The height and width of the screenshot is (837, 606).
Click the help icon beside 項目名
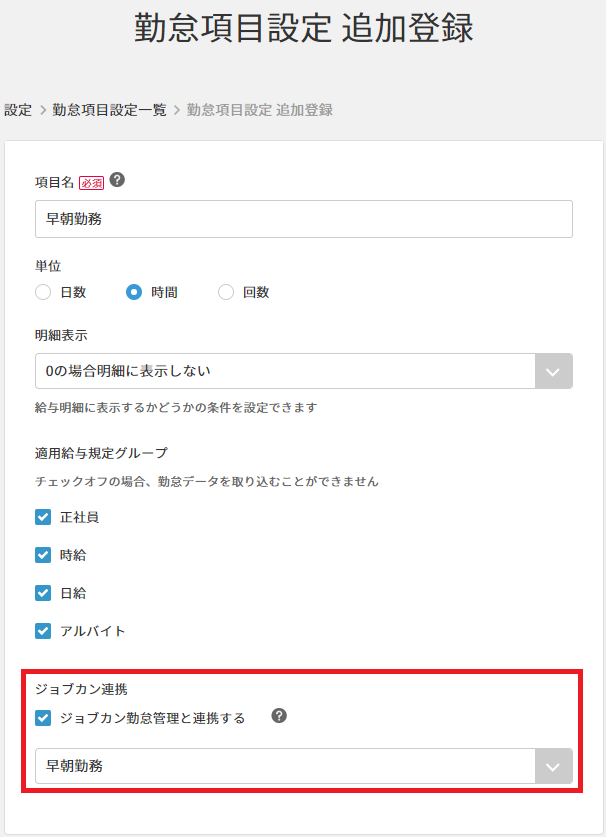117,180
